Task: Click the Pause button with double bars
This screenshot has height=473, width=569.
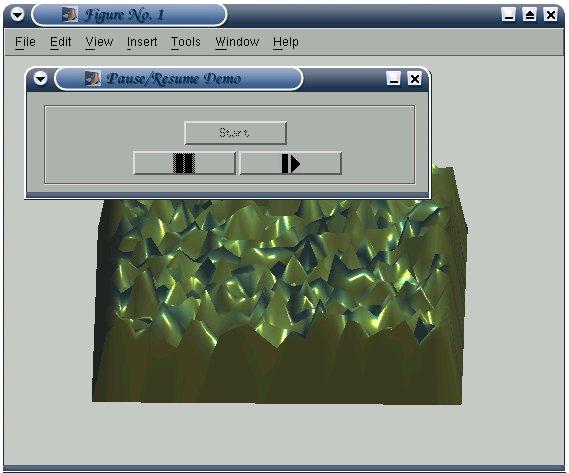Action: (184, 163)
